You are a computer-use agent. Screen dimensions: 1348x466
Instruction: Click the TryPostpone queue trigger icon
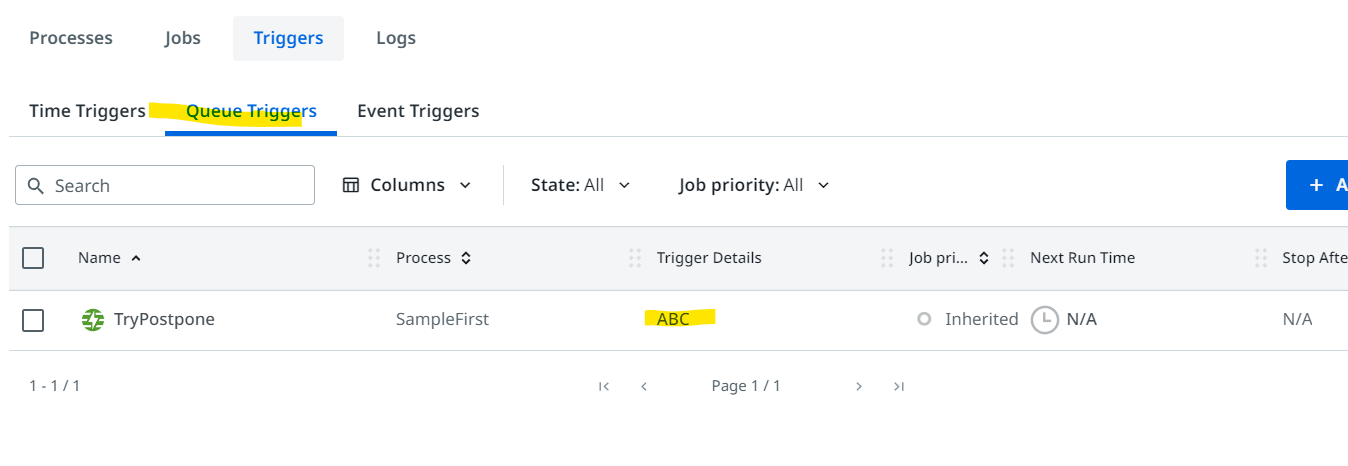(x=93, y=320)
